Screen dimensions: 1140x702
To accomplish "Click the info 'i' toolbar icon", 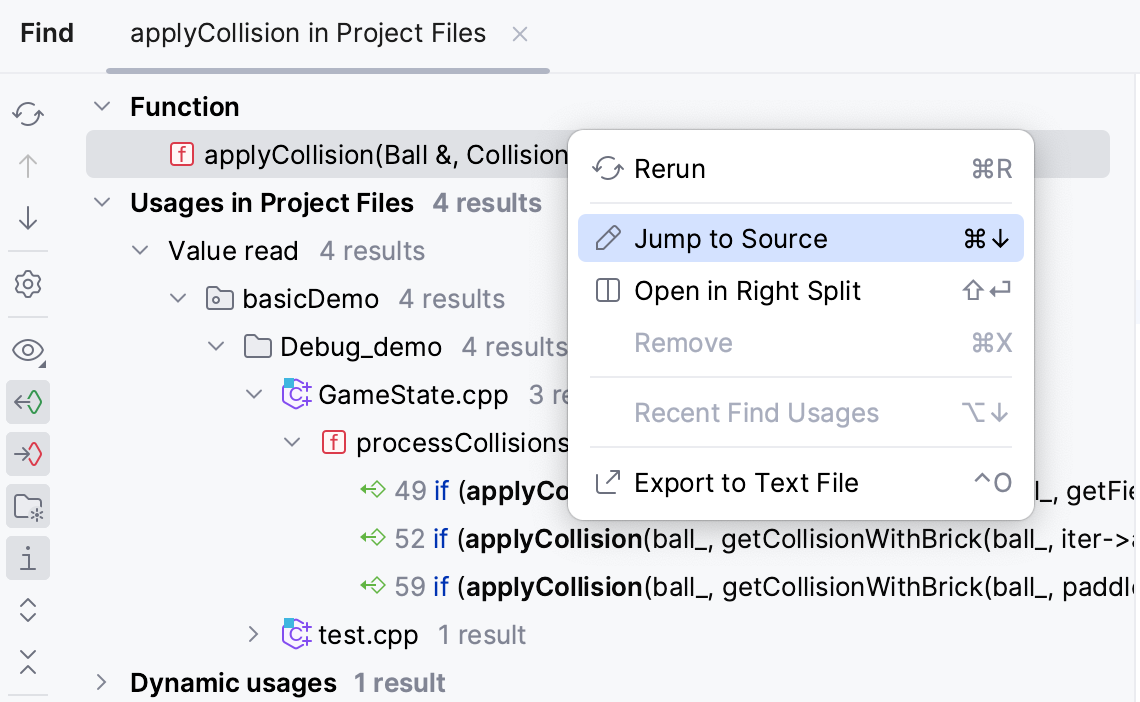I will (x=28, y=558).
